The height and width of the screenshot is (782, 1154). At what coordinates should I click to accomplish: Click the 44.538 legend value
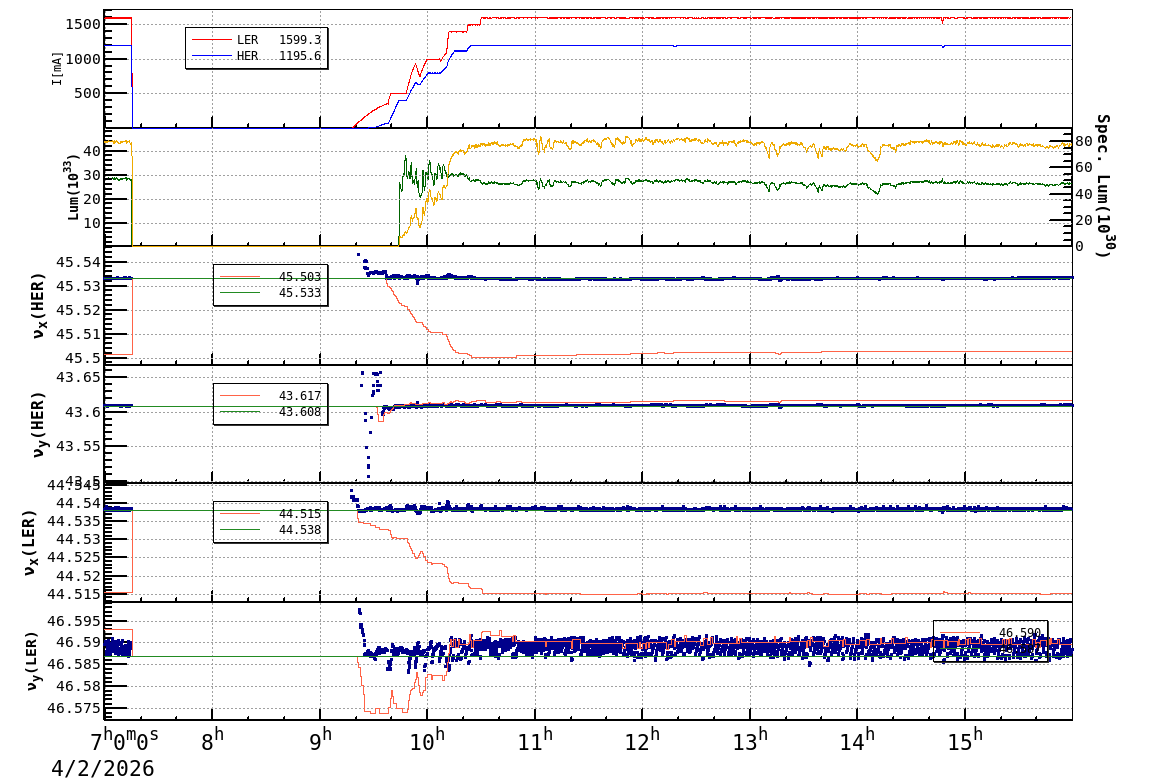tap(300, 530)
